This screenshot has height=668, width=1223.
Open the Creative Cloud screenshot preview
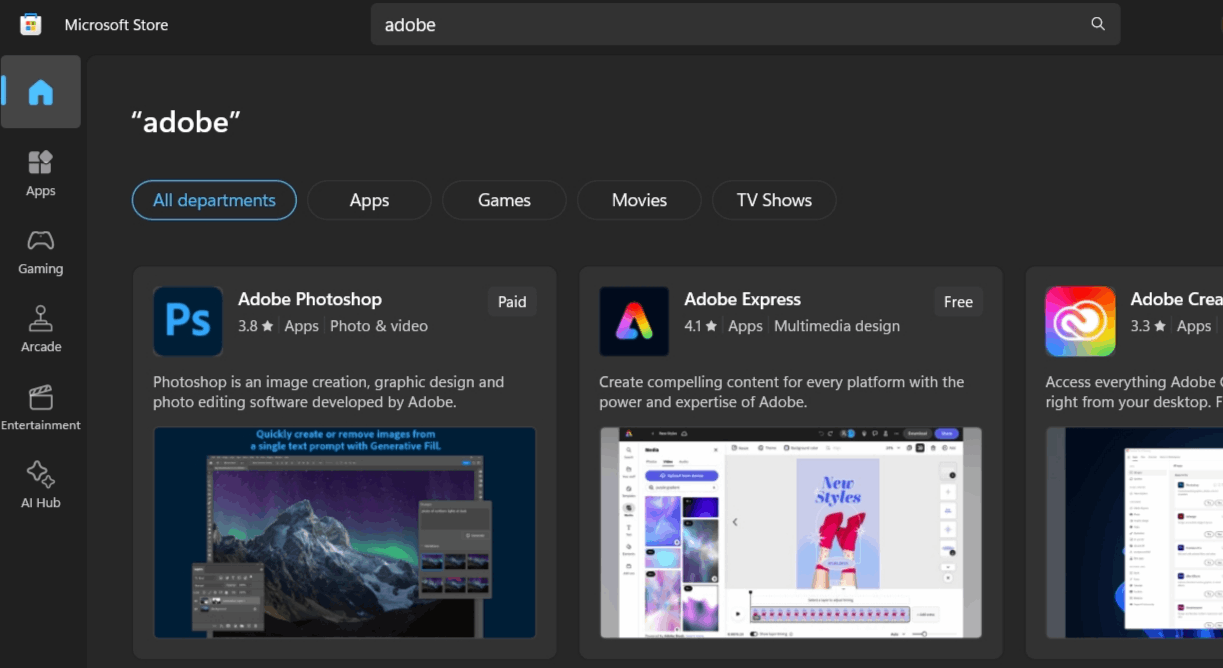1134,533
